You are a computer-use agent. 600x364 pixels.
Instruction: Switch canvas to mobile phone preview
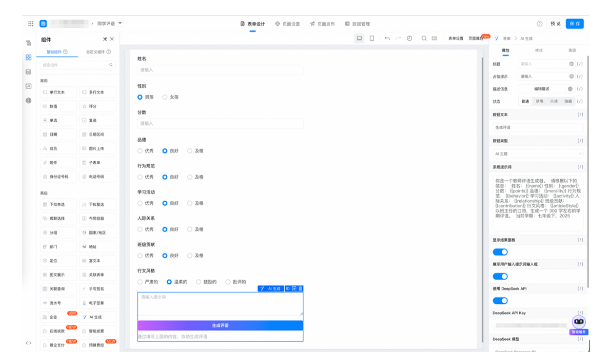pos(372,38)
